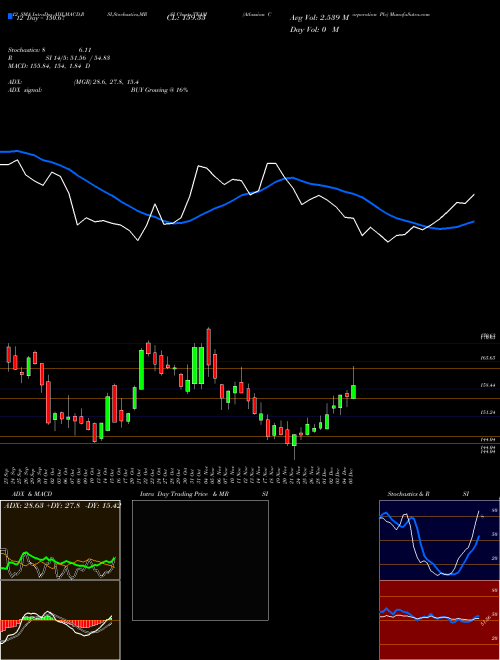Click the blue 12 Day SMA legend square
500x660 pixels.
tap(10, 16)
